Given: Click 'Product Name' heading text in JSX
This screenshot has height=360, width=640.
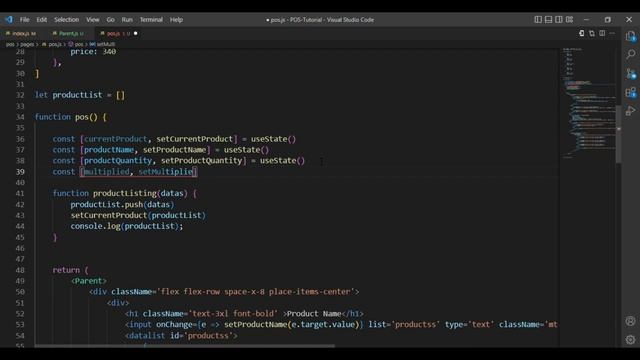Looking at the screenshot, I should [x=314, y=314].
